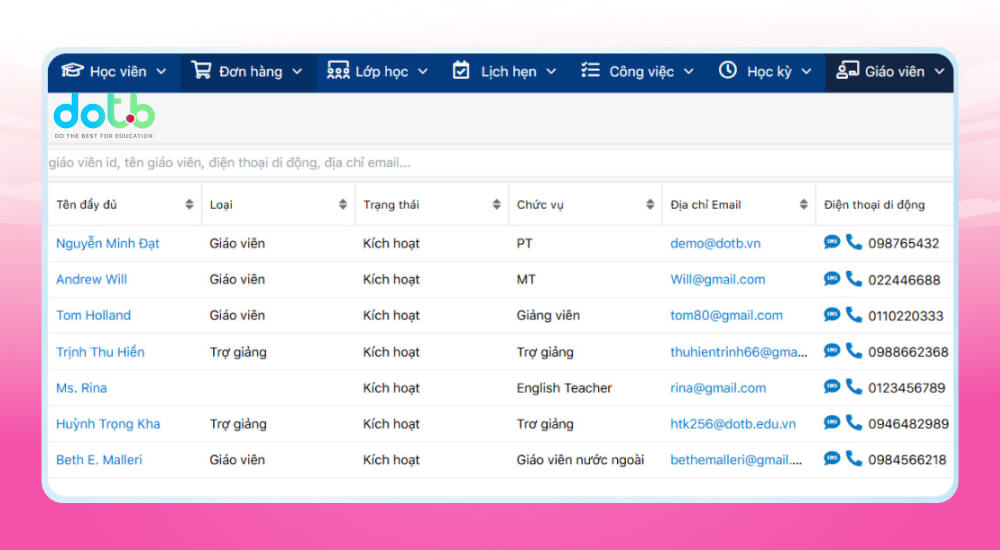This screenshot has width=1000, height=550.
Task: Send SMS to Beth E. Malleri
Action: [832, 458]
